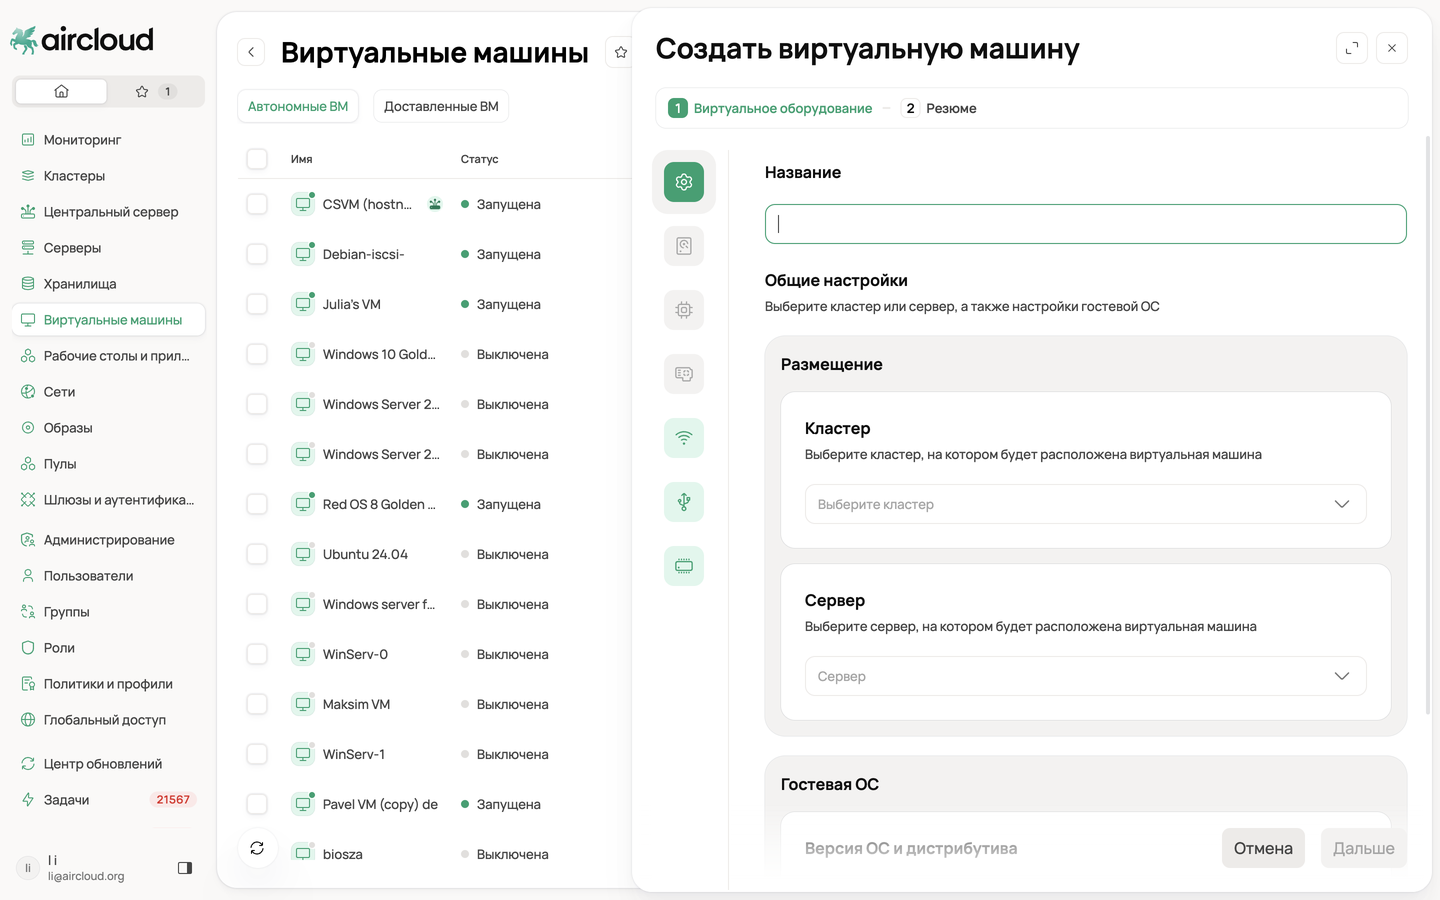This screenshot has width=1440, height=900.
Task: Open the Сервер dropdown
Action: pyautogui.click(x=1085, y=676)
